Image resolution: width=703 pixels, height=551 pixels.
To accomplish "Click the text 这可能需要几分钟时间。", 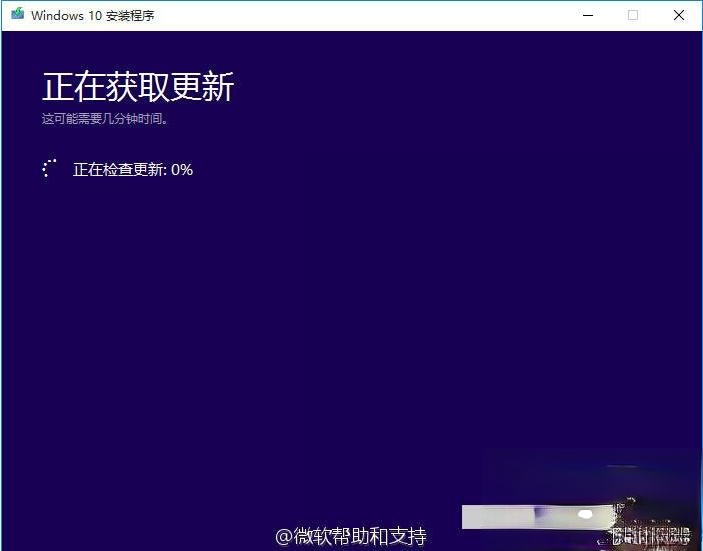I will click(105, 119).
